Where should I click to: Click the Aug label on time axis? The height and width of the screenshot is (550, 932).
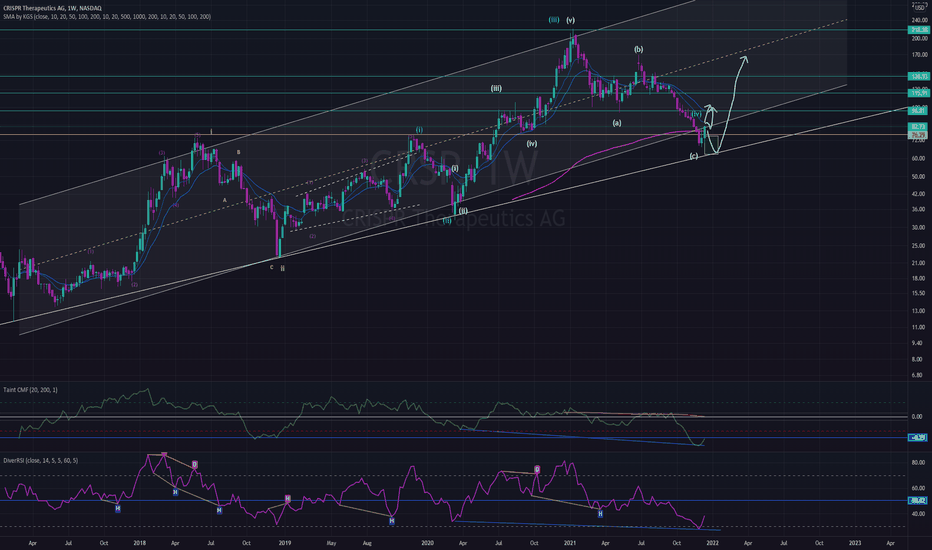tap(367, 543)
